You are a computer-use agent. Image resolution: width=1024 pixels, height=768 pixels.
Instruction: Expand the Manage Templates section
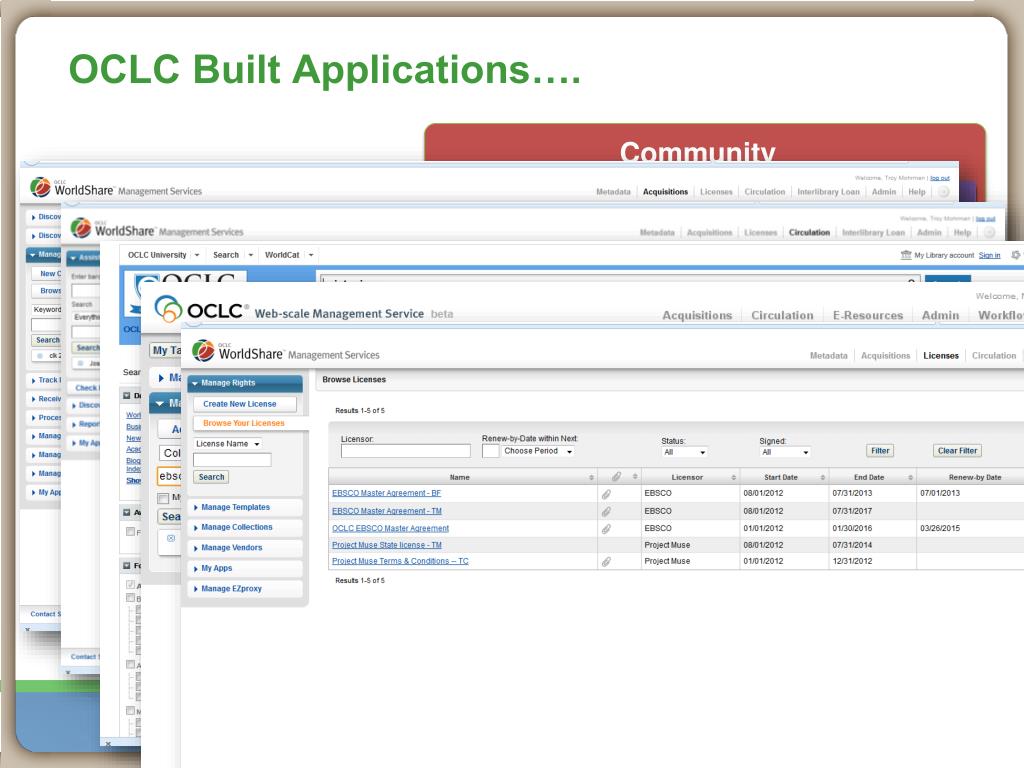point(245,507)
